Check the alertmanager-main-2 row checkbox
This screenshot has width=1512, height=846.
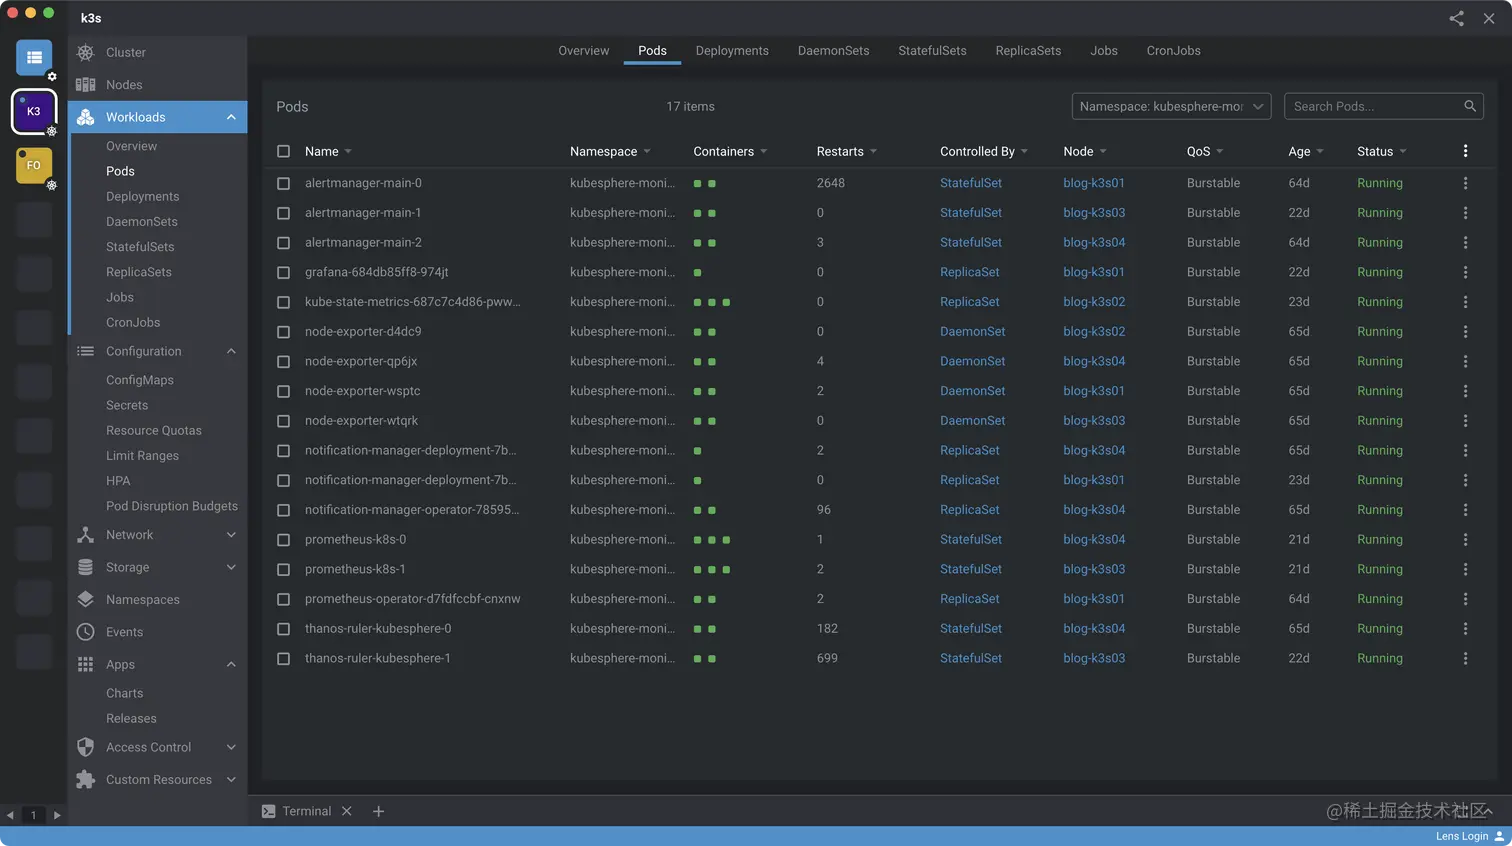(283, 243)
